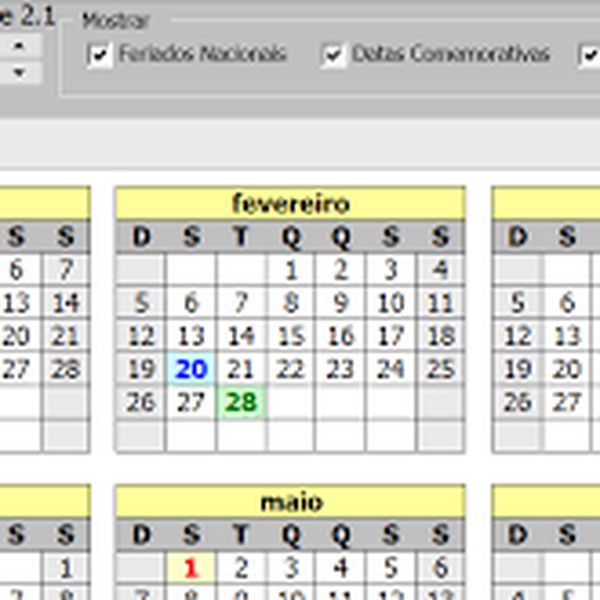Click the maio month header

pos(290,502)
